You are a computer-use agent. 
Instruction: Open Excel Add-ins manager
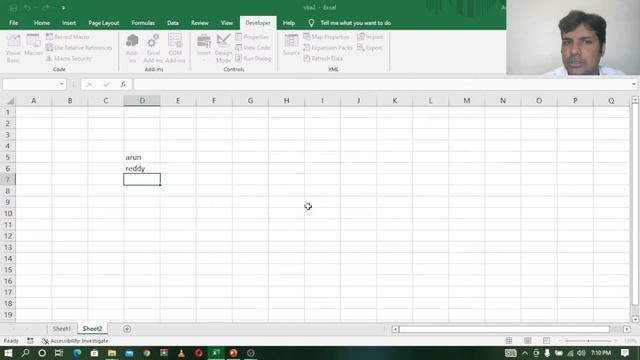(153, 48)
